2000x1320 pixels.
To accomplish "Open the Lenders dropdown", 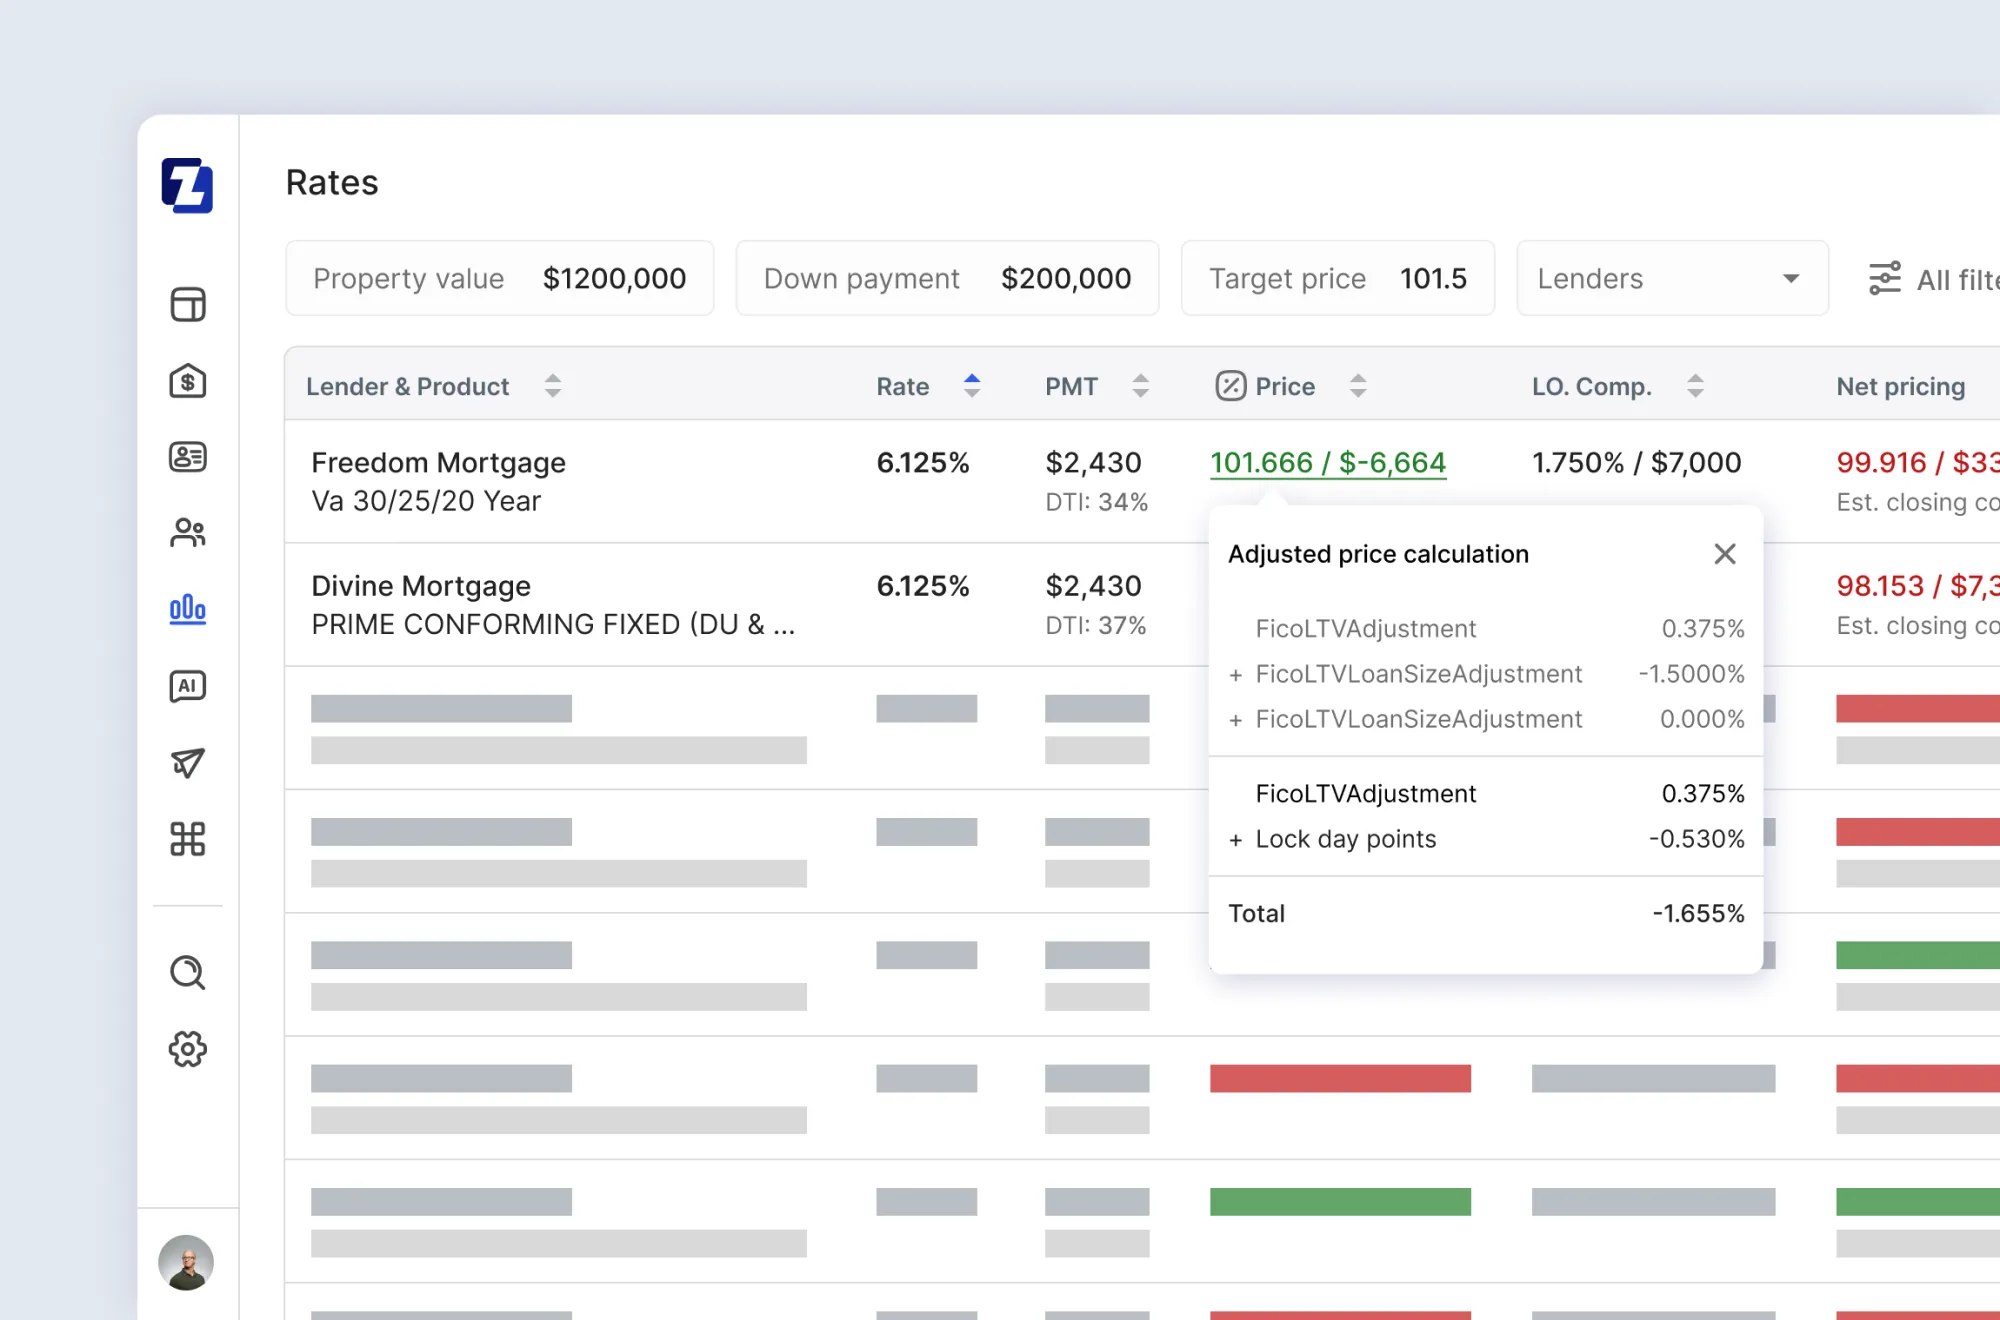I will [1671, 278].
